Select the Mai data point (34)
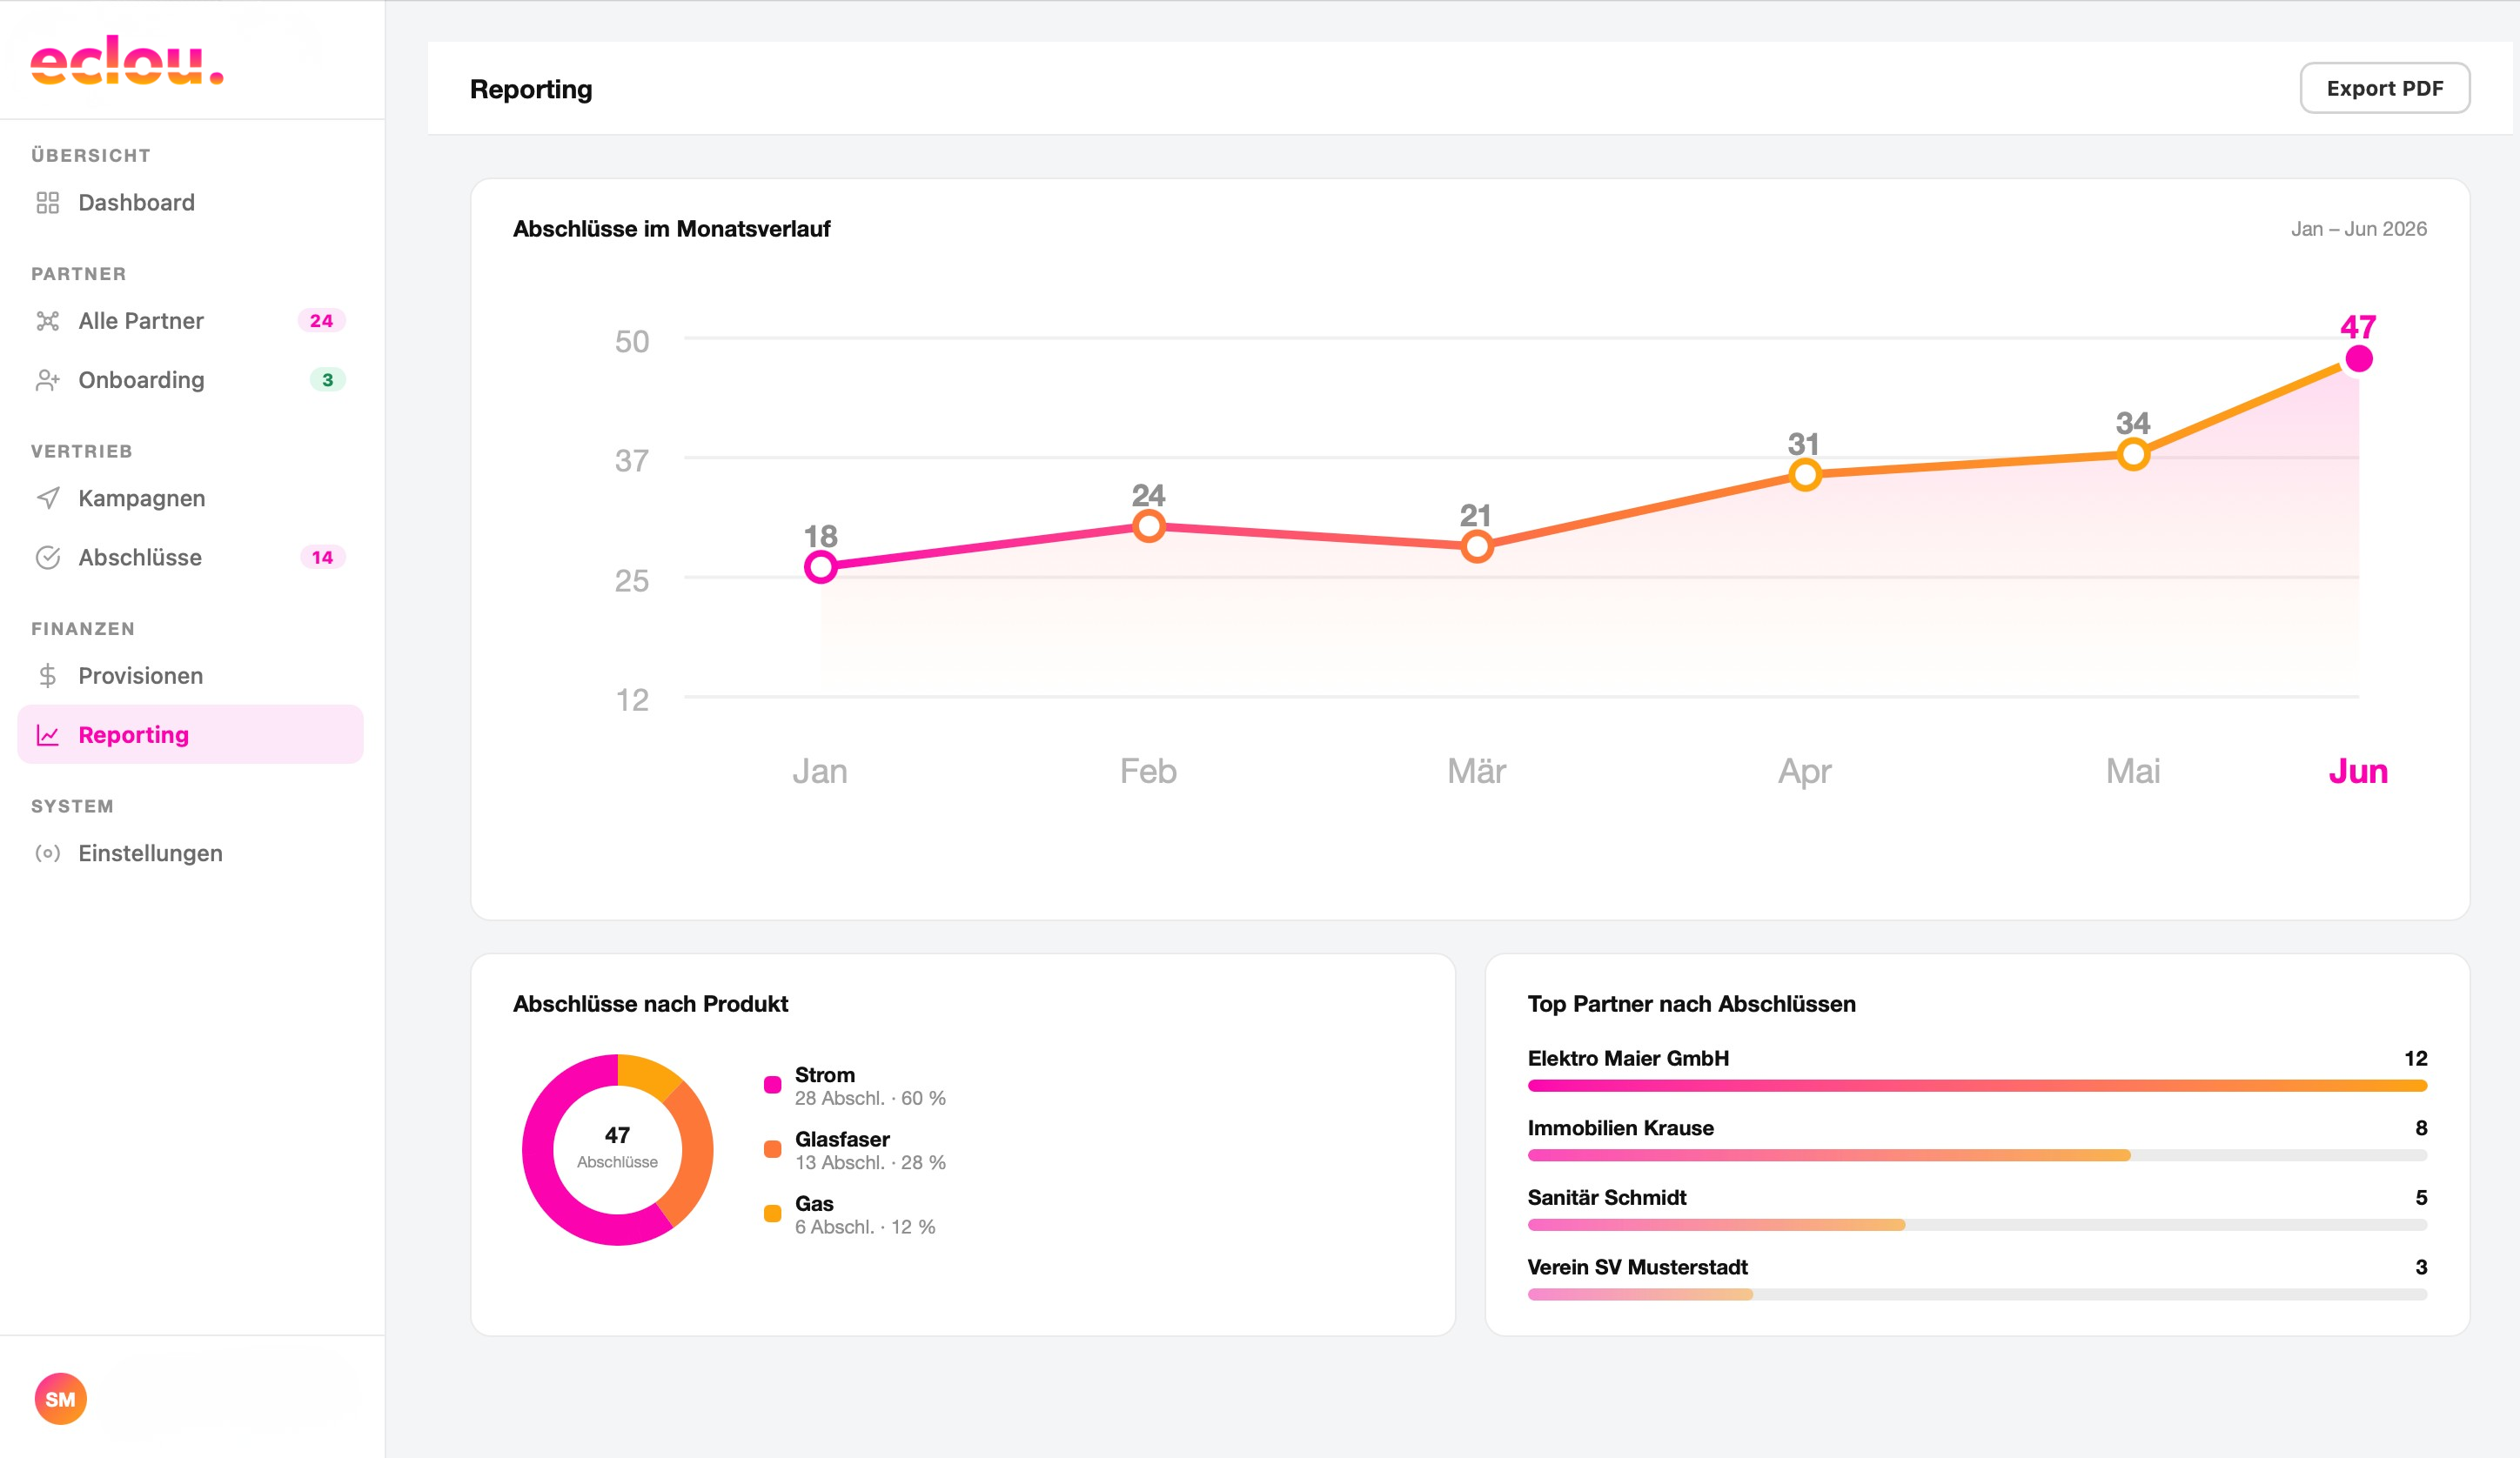The height and width of the screenshot is (1458, 2520). (x=2133, y=455)
